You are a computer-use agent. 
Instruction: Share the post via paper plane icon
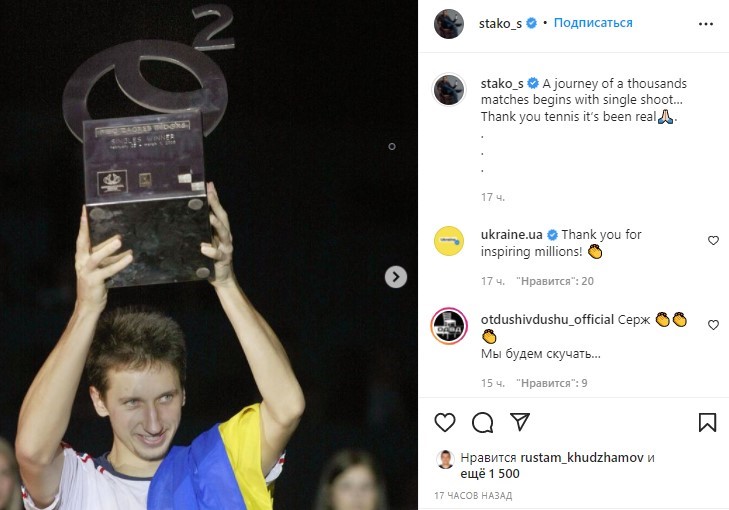click(x=520, y=422)
